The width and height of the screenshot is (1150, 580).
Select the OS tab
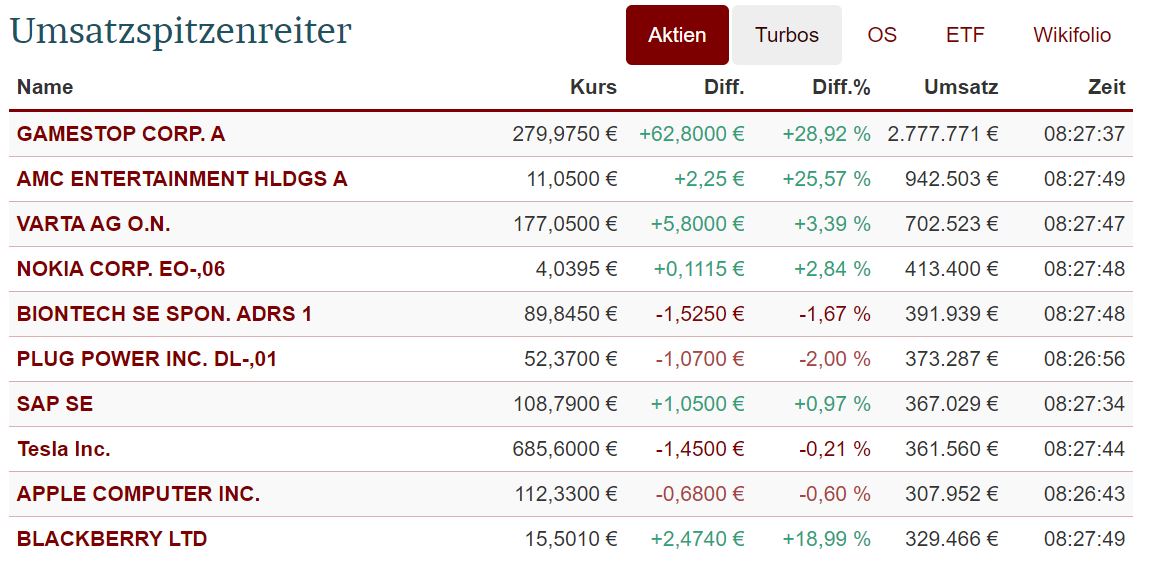coord(882,35)
